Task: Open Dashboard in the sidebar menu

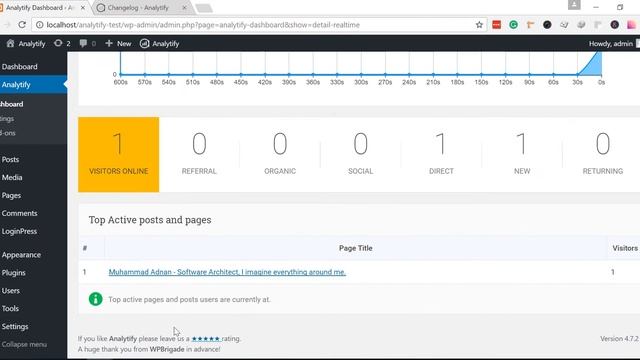Action: tap(20, 67)
